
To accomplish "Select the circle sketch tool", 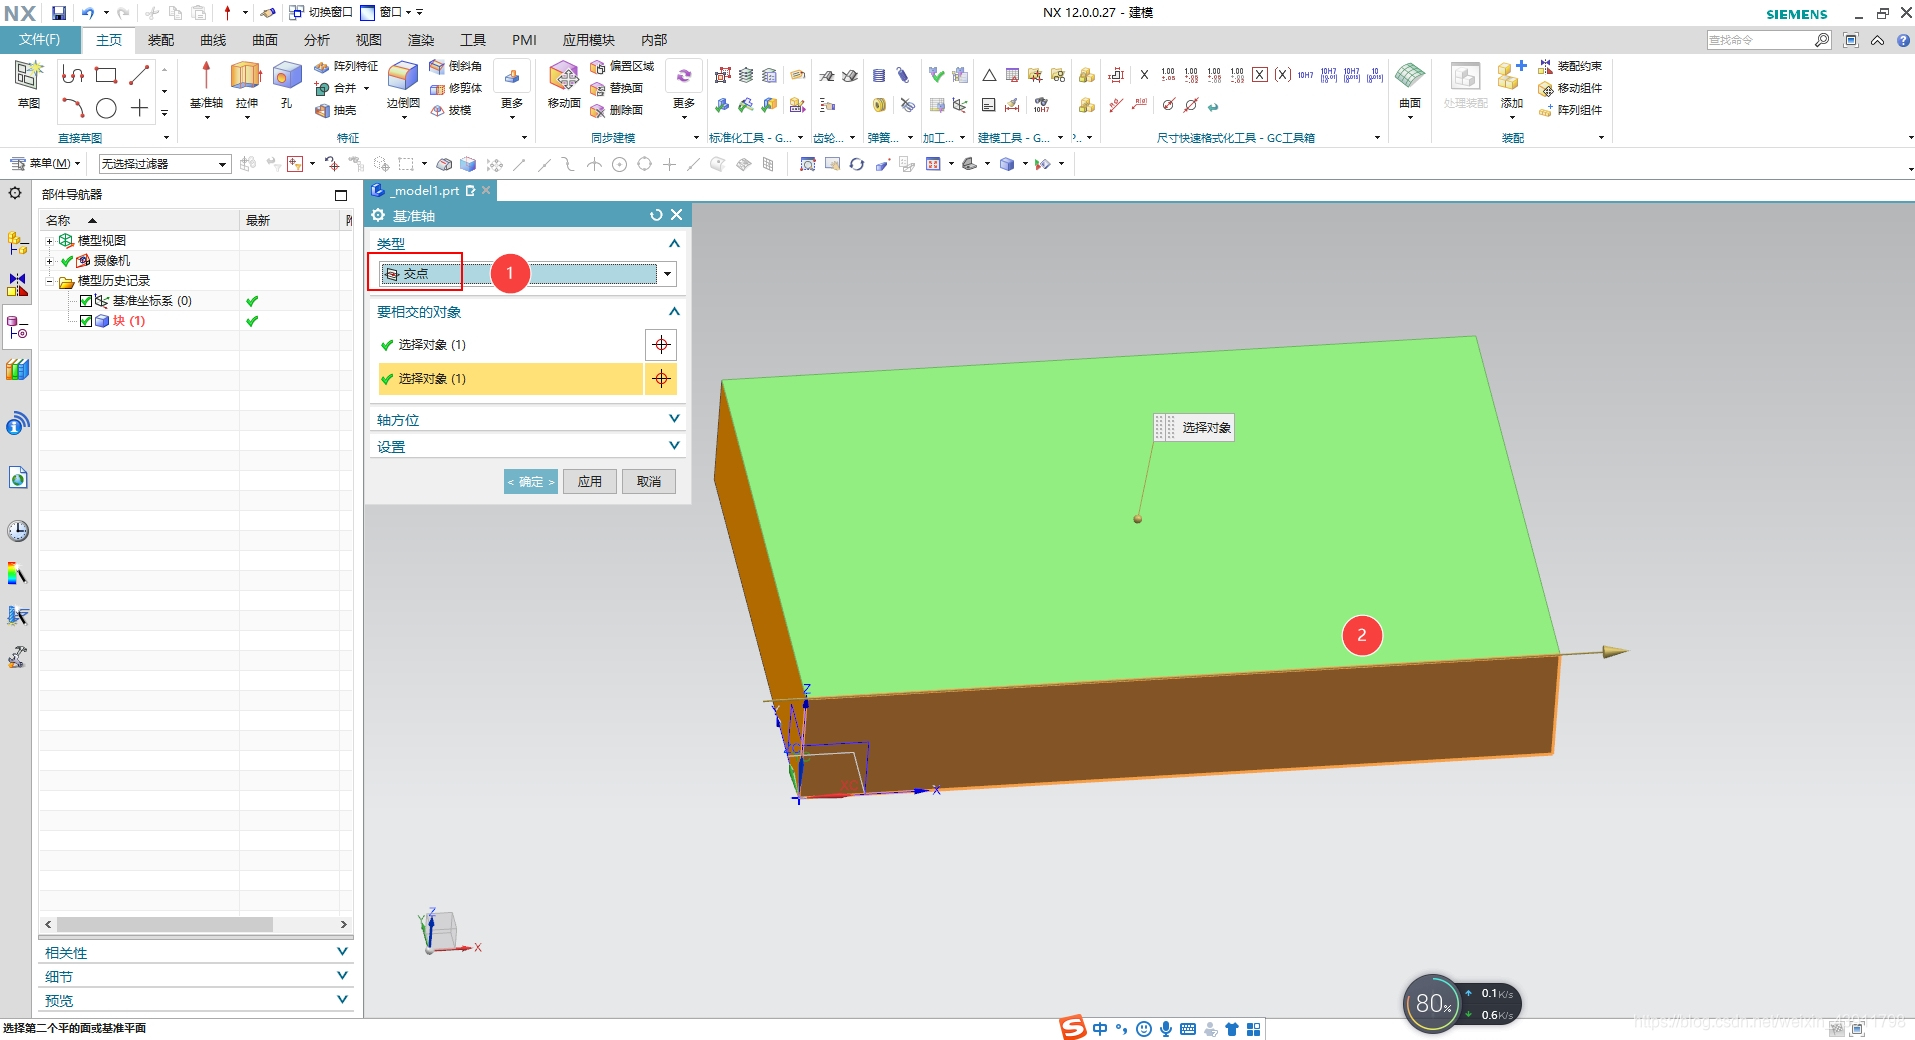I will coord(106,108).
